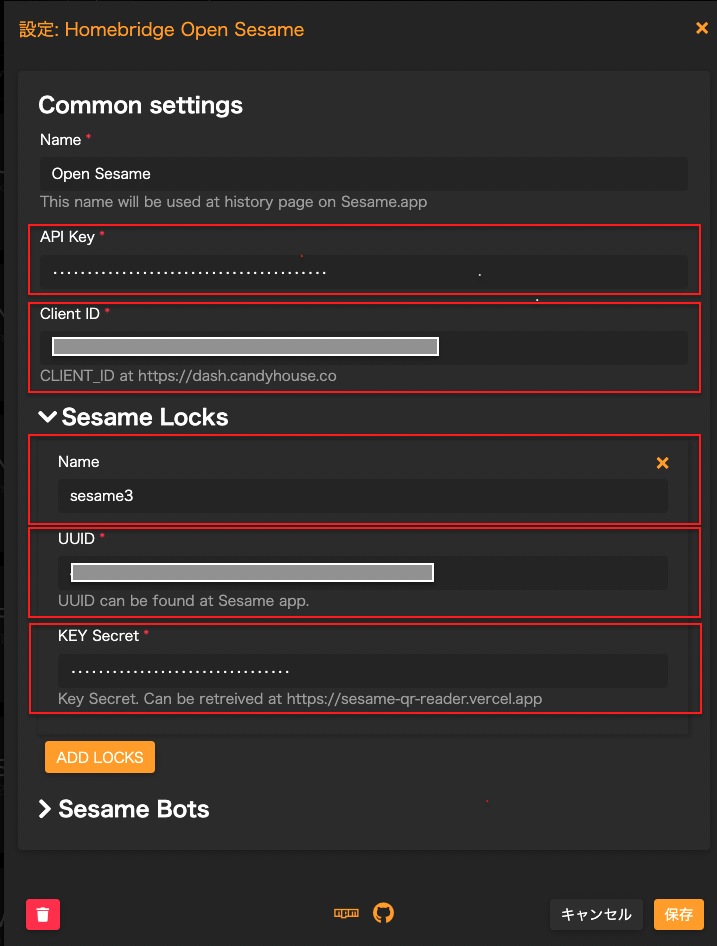This screenshot has height=946, width=717.
Task: Select the lock Name field 'sesame3'
Action: click(364, 496)
